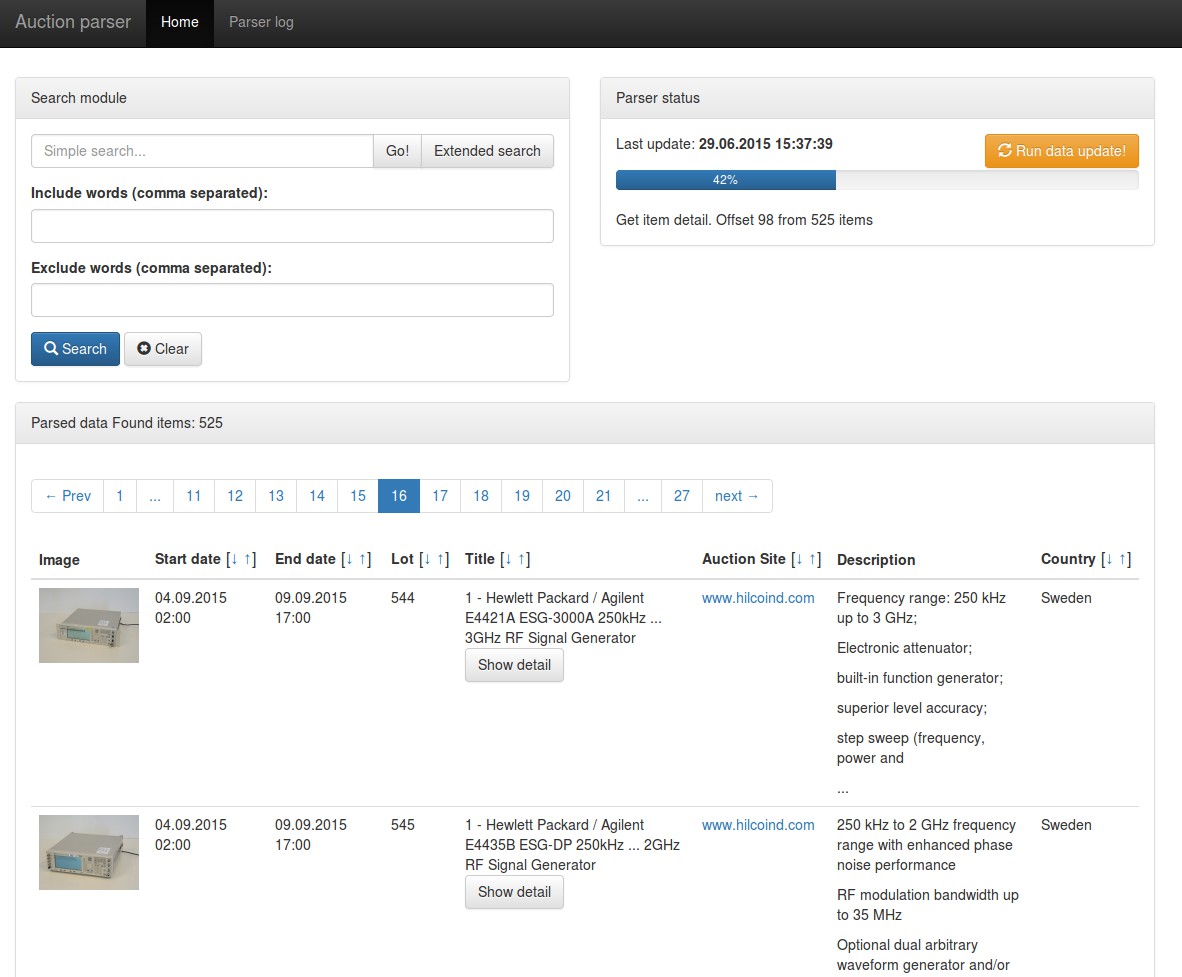Clear the search form
This screenshot has width=1182, height=977.
pyautogui.click(x=163, y=349)
